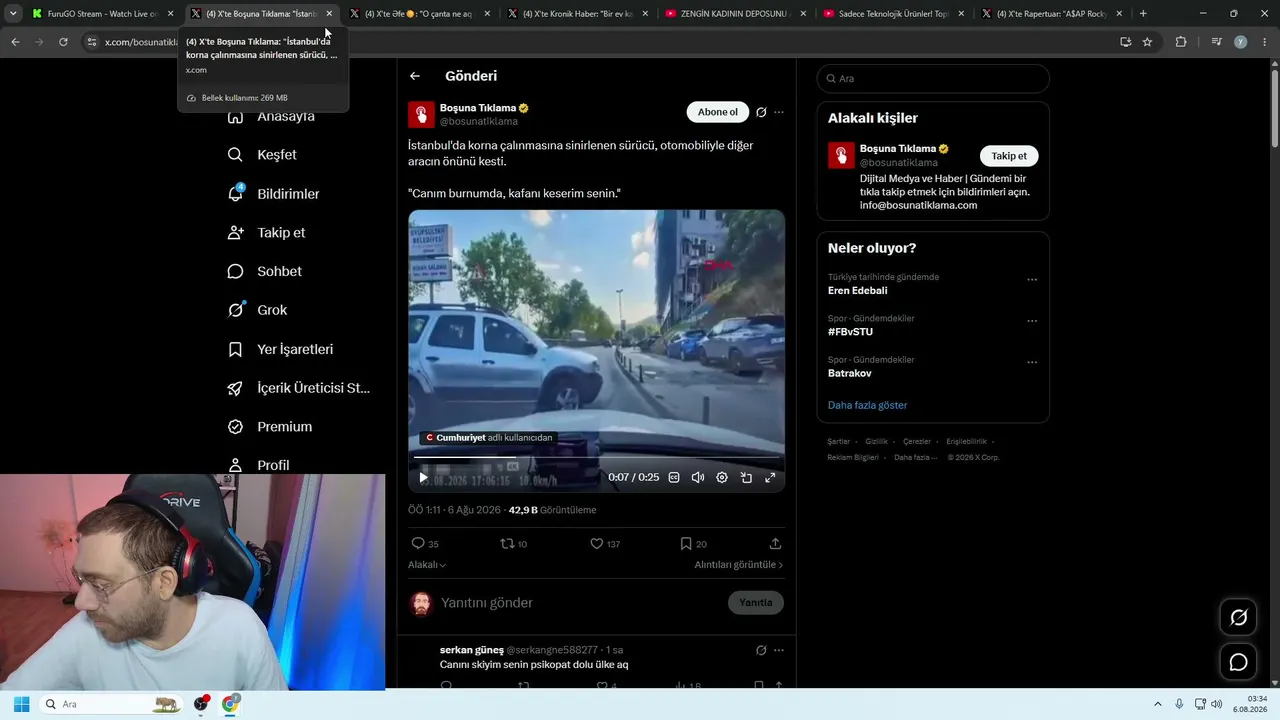The width and height of the screenshot is (1280, 720).
Task: Open Daha fazla göster link
Action: click(868, 405)
